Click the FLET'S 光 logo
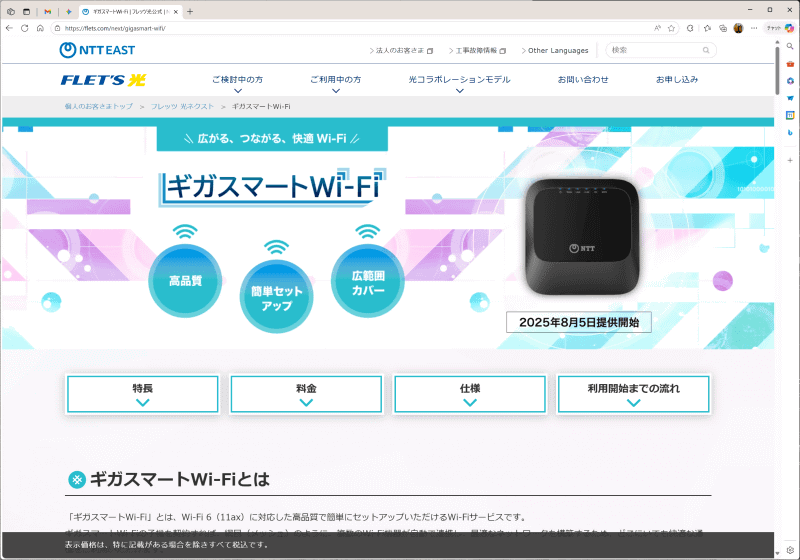 tap(104, 80)
